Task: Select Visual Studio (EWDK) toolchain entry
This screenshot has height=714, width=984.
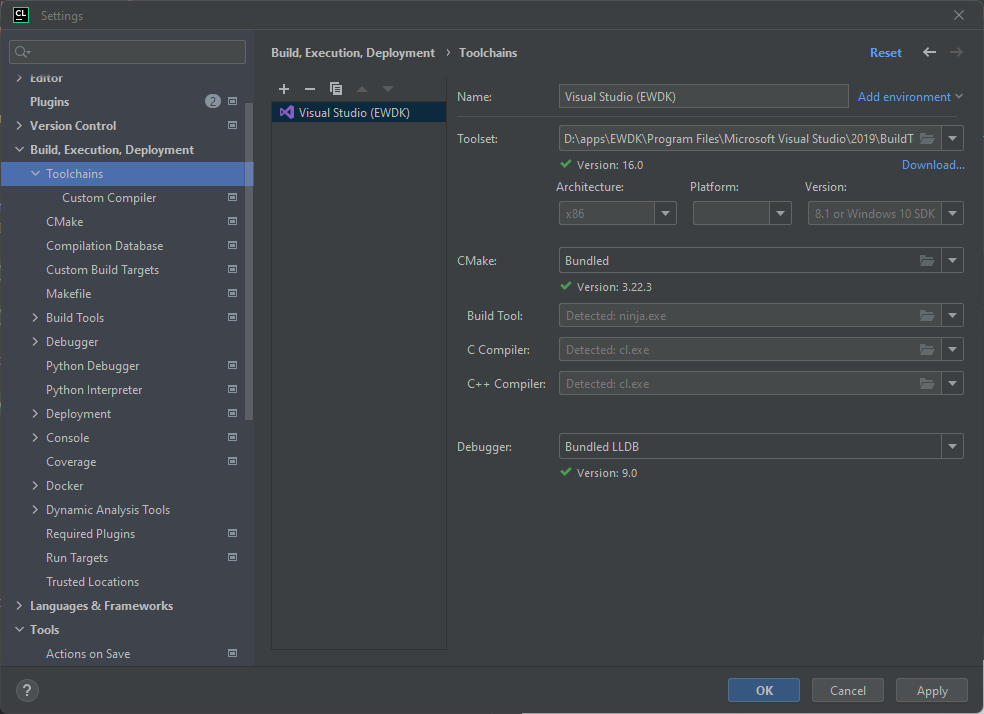Action: (358, 112)
